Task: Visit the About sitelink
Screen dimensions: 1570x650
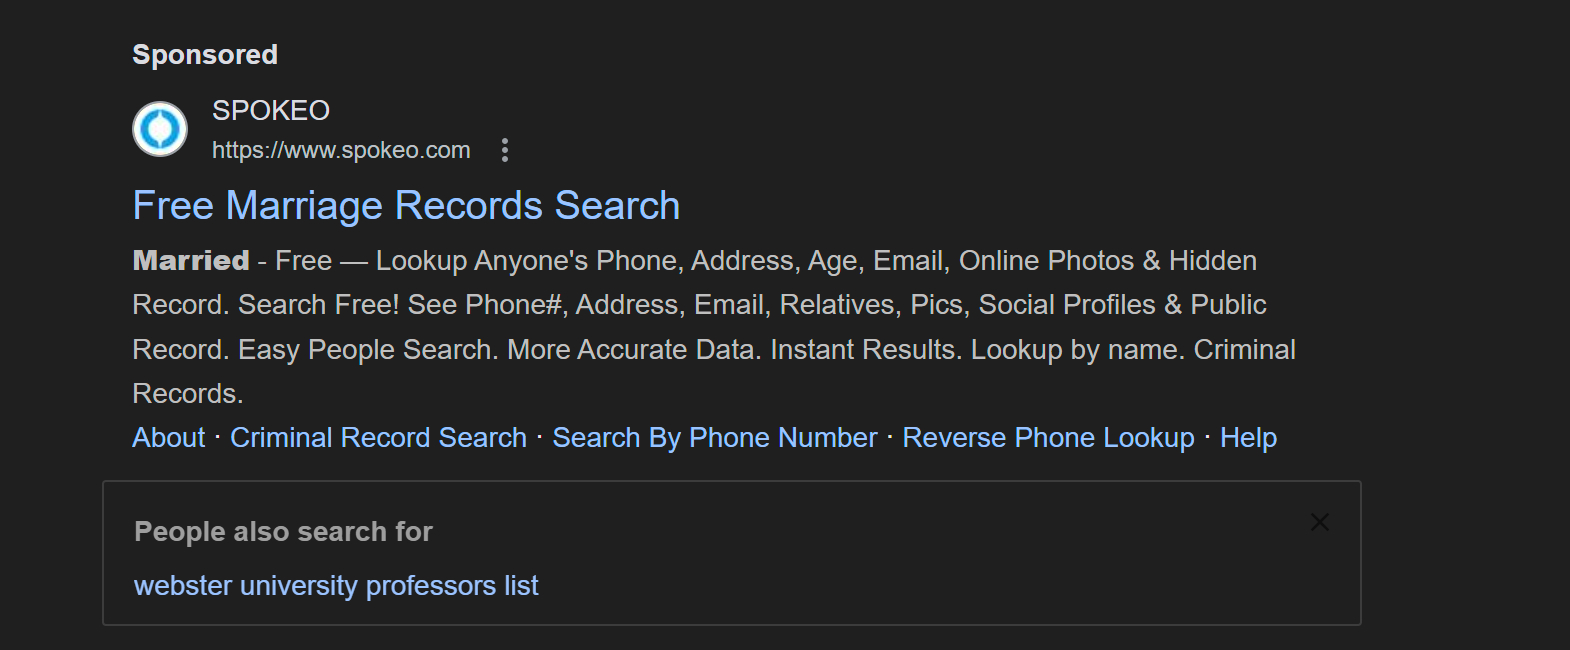Action: pyautogui.click(x=167, y=437)
